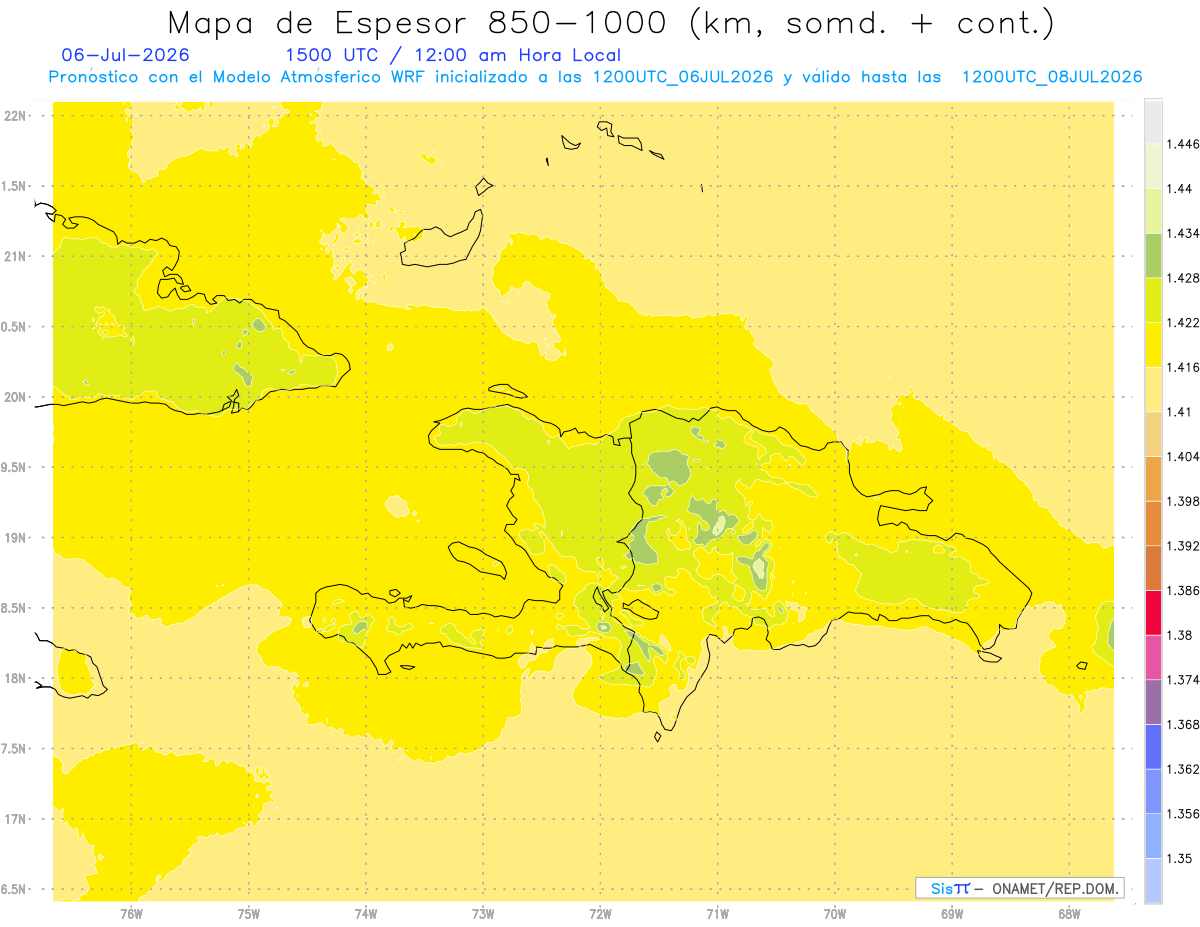Click the color bar value '1.386'
The width and height of the screenshot is (1200, 927).
(1183, 591)
